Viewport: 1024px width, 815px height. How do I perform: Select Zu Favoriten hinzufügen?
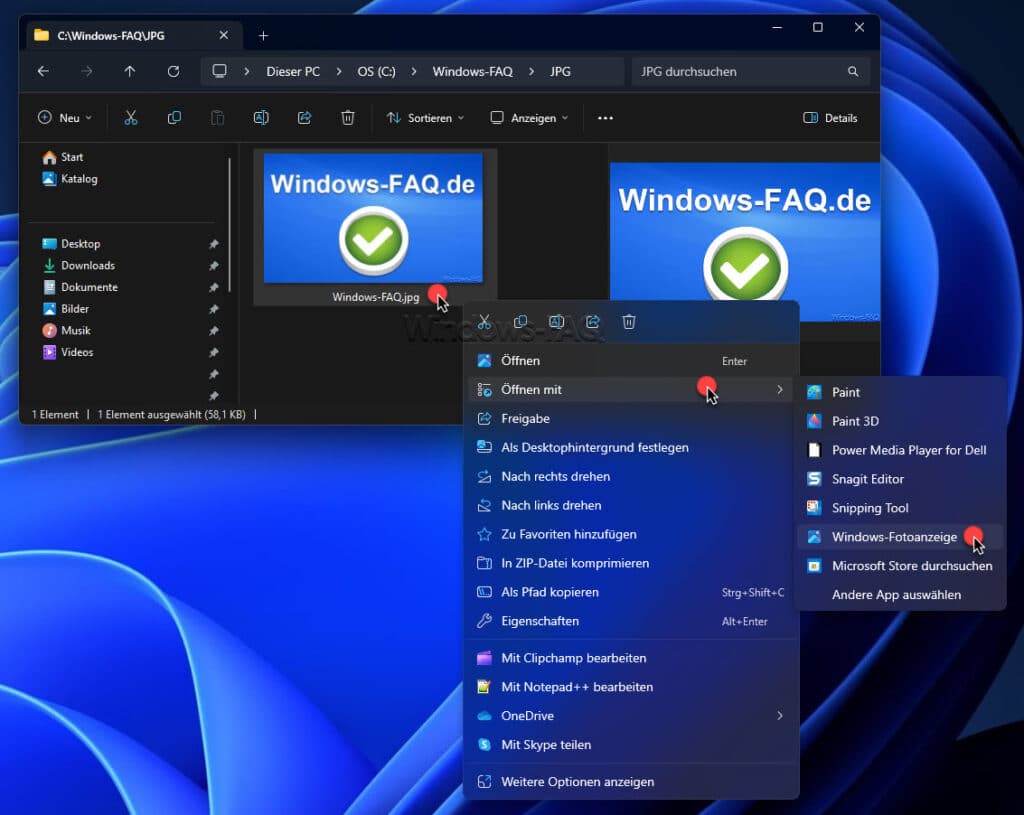(631, 534)
